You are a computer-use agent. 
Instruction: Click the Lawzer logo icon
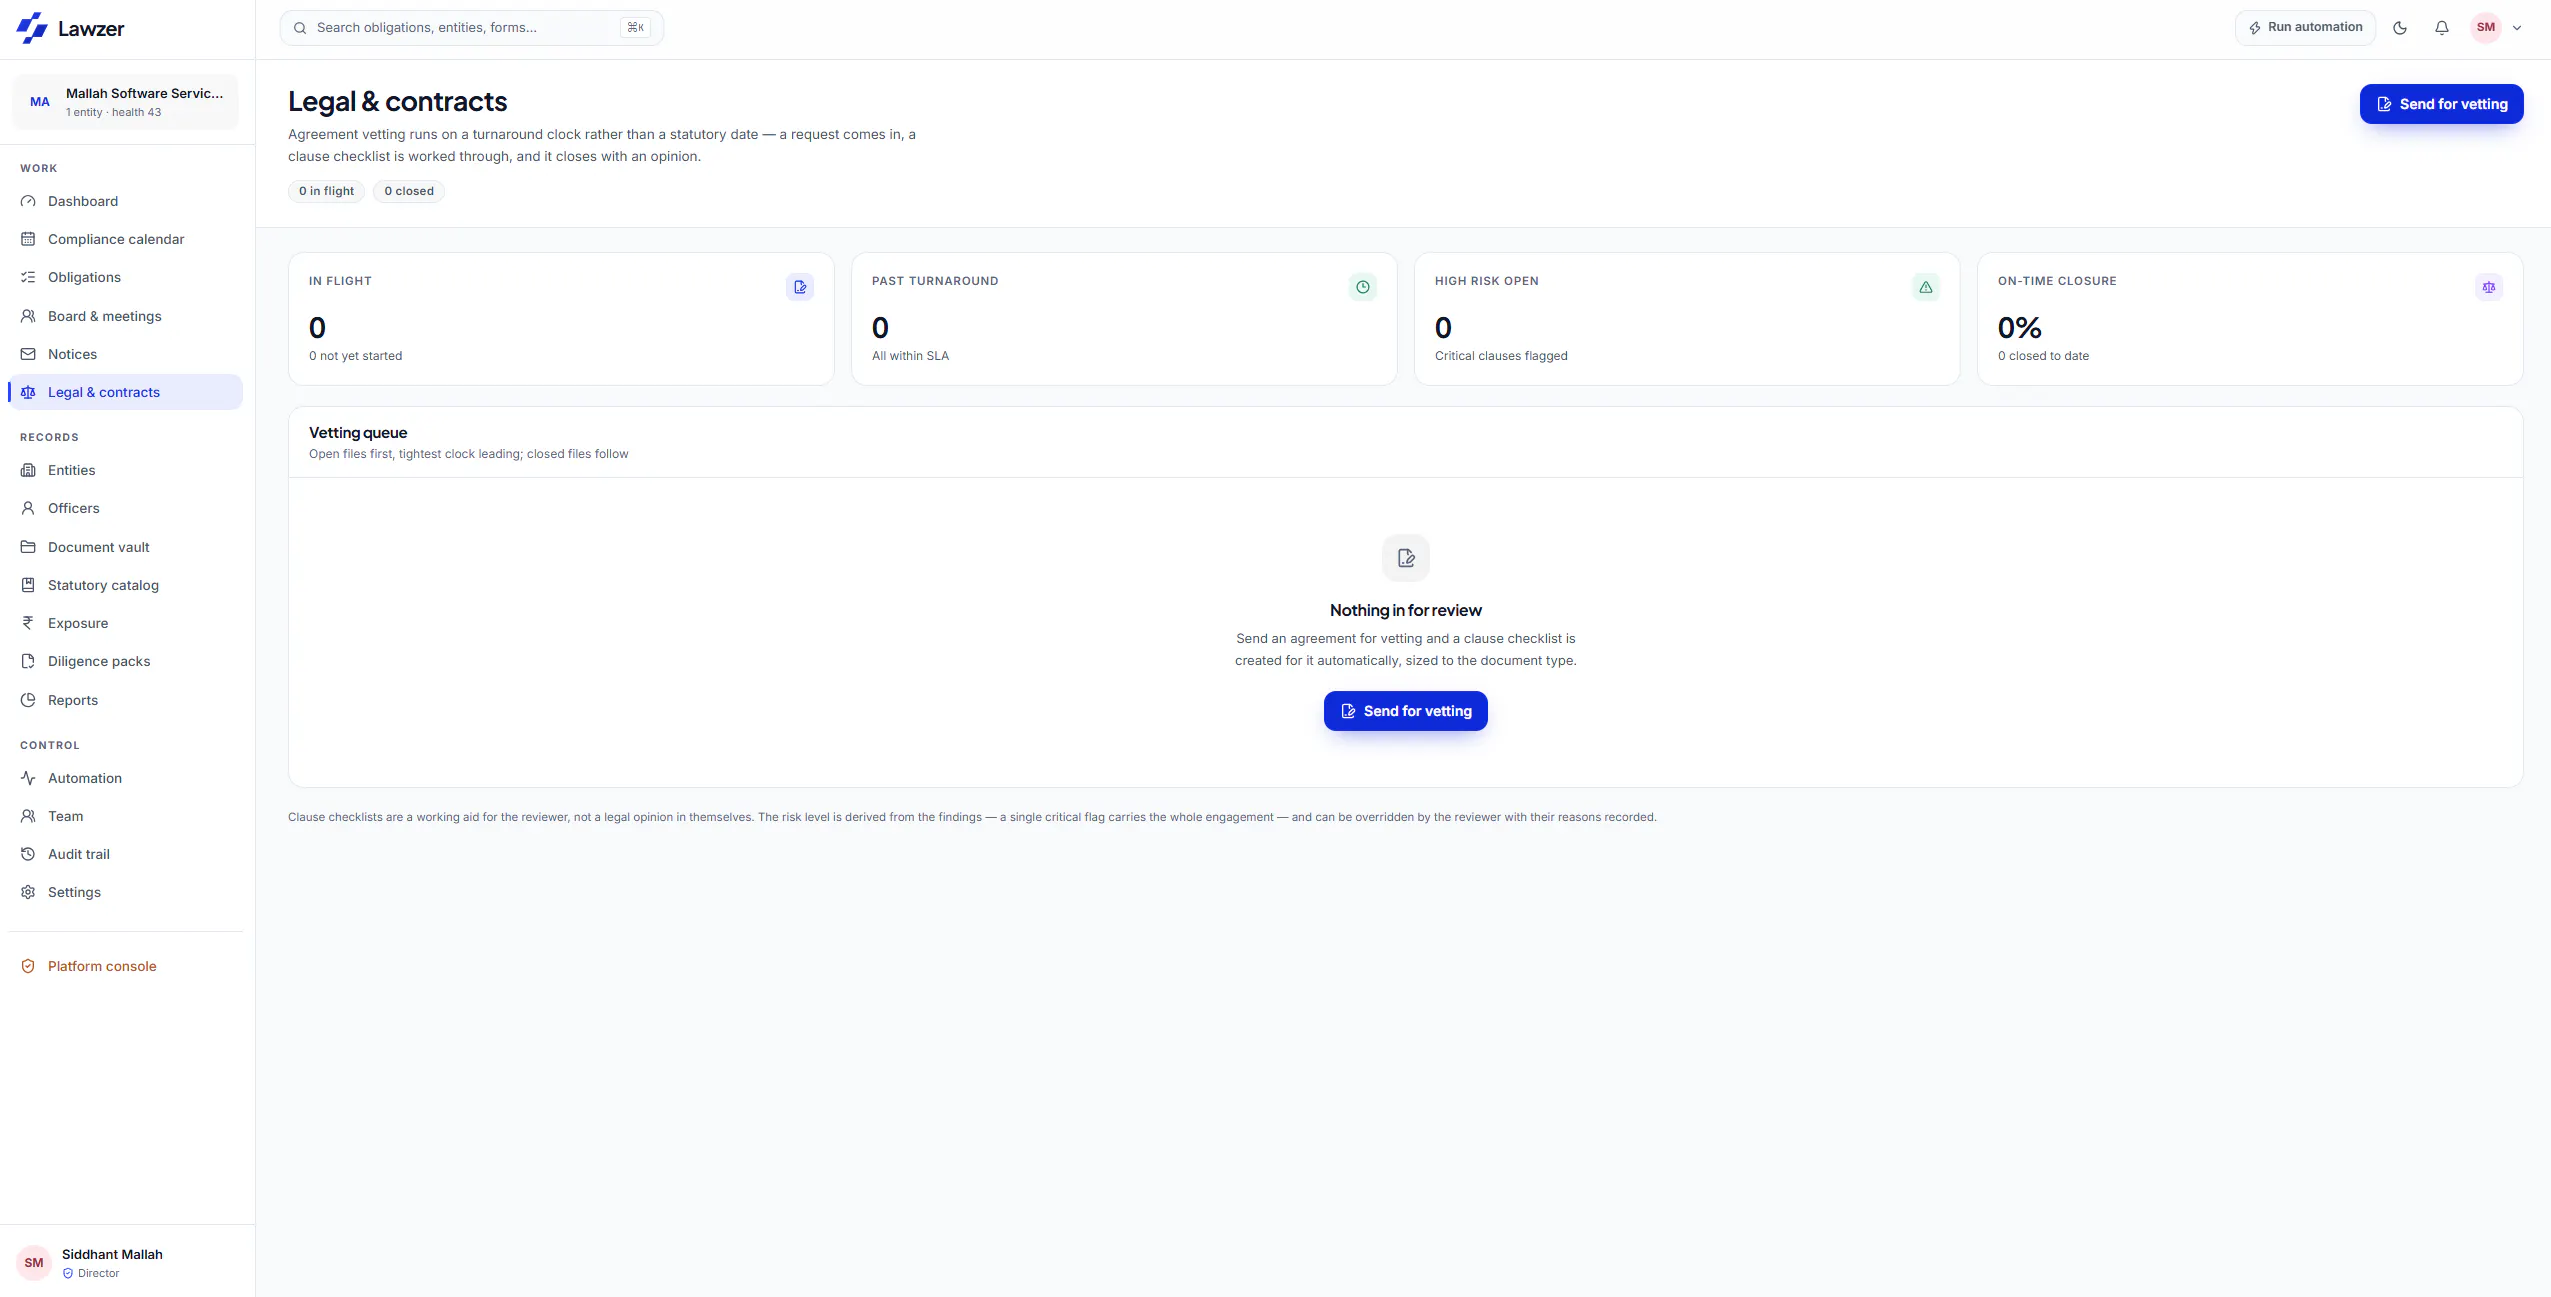[x=32, y=28]
